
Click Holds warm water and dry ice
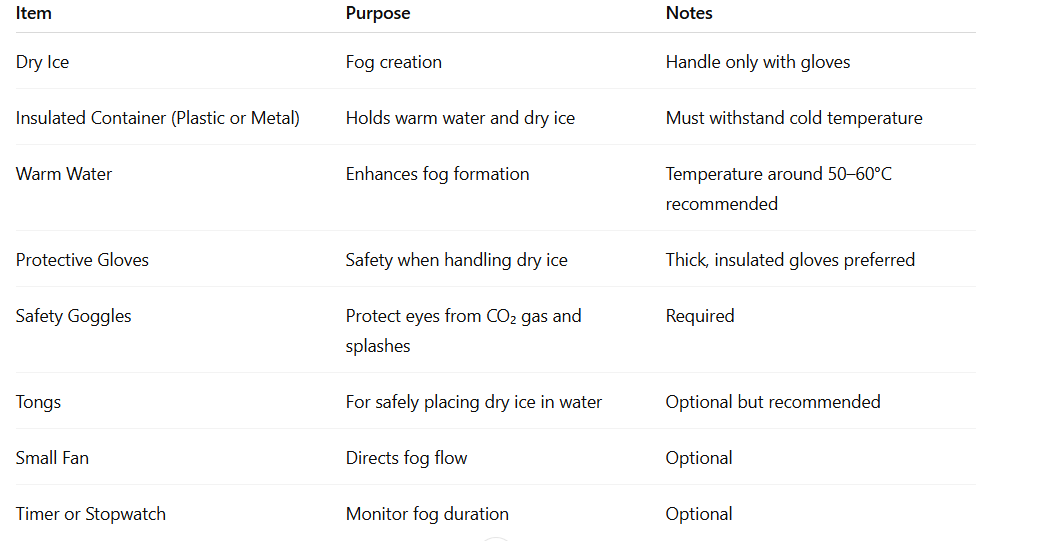point(460,118)
